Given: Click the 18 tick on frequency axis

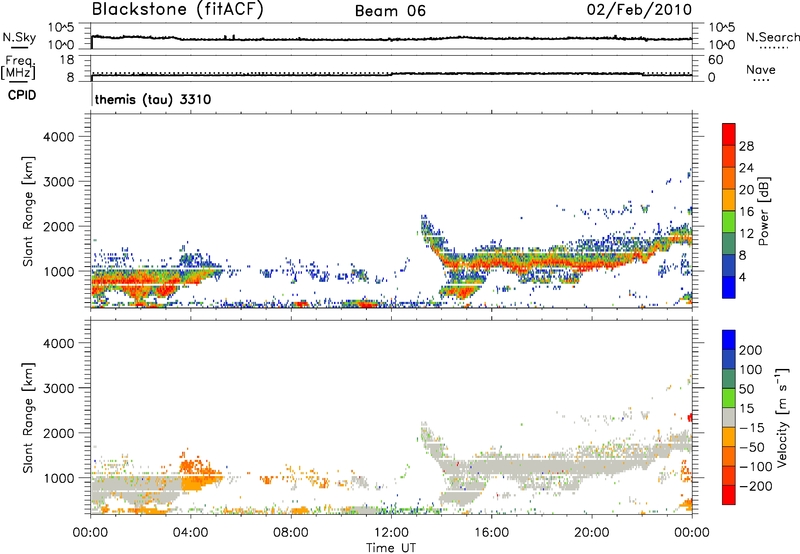Looking at the screenshot, I should 67,60.
